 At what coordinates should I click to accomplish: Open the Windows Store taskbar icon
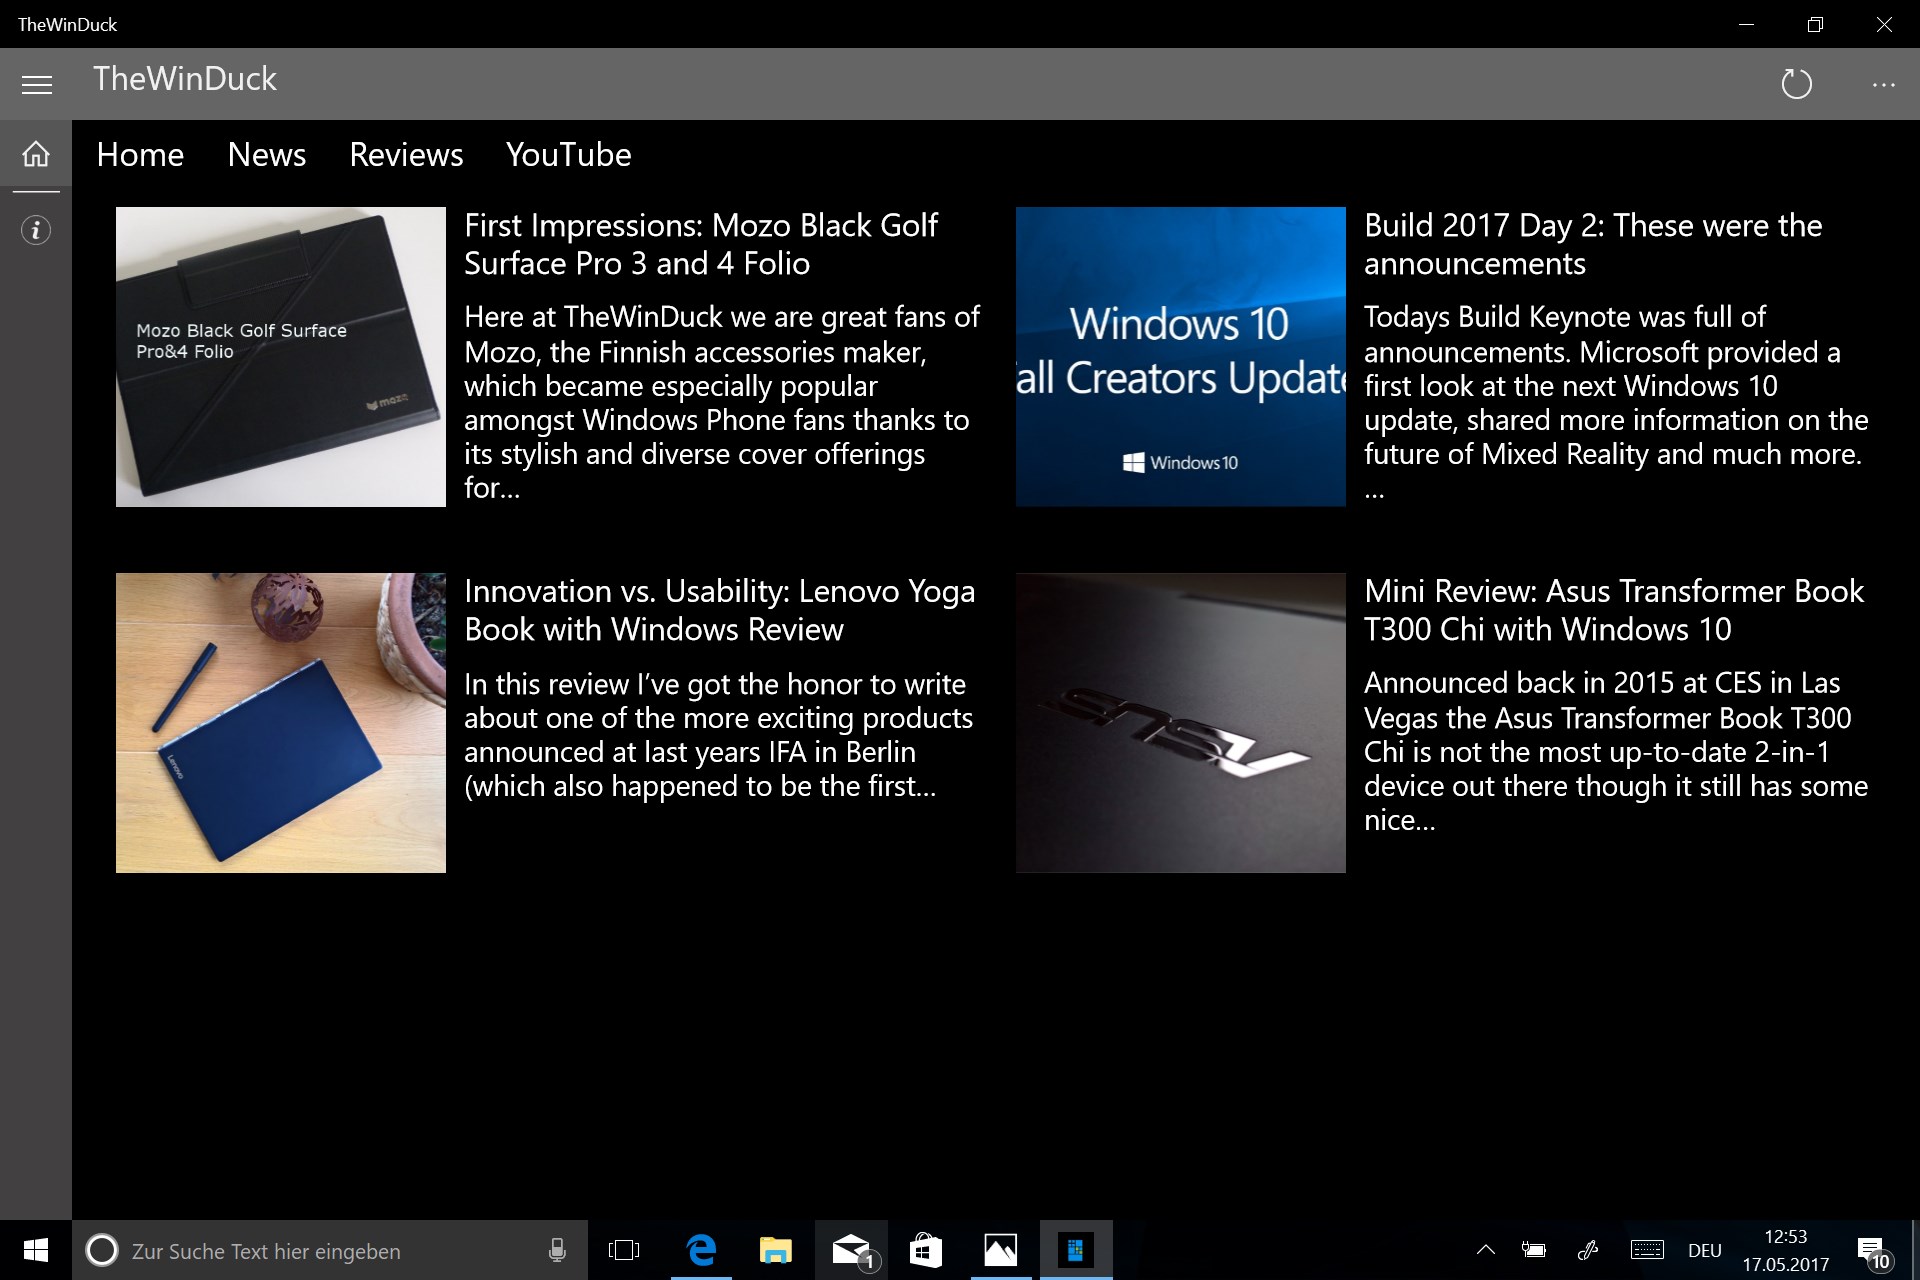pos(926,1250)
